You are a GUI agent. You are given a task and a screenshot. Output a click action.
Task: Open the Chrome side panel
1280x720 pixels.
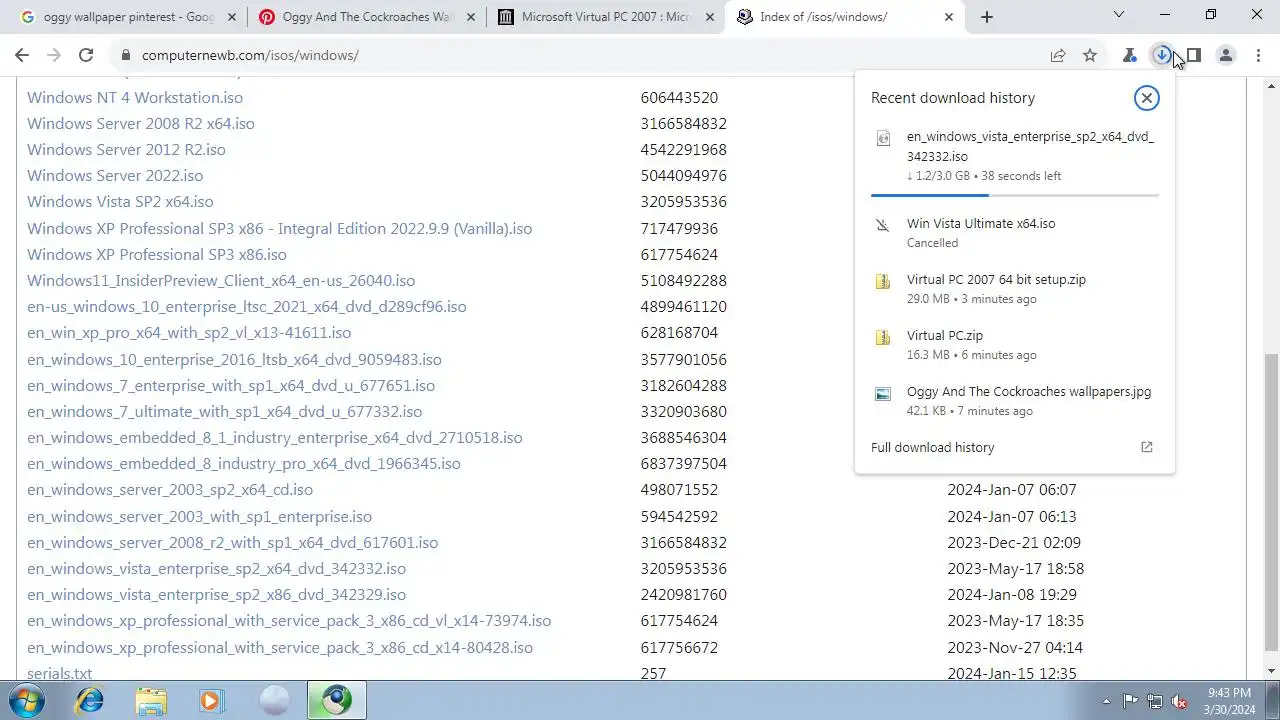1194,56
